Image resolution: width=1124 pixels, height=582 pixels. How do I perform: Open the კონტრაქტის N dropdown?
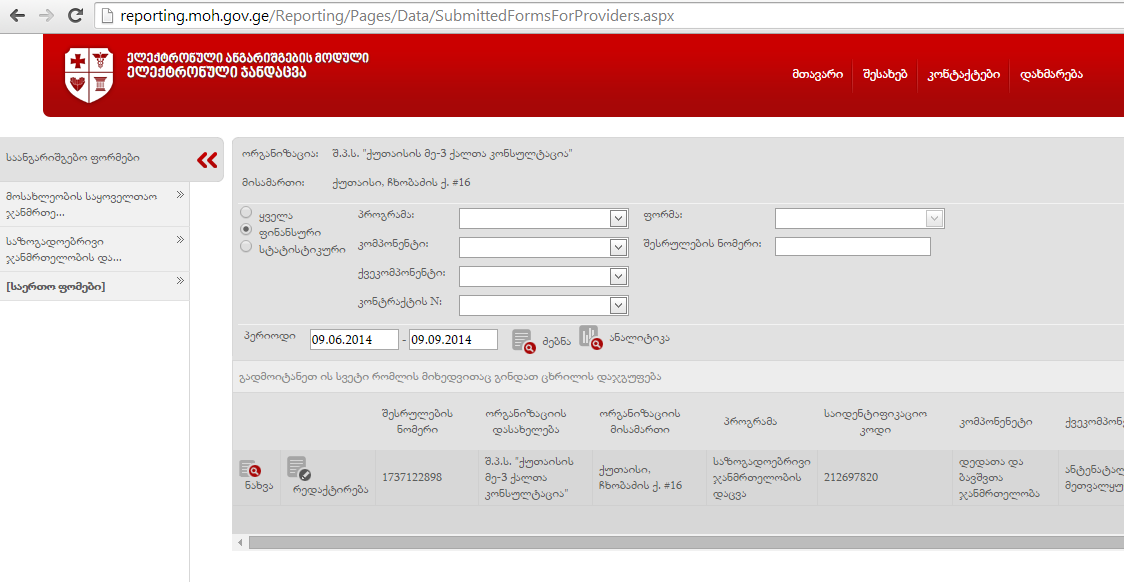pos(543,305)
